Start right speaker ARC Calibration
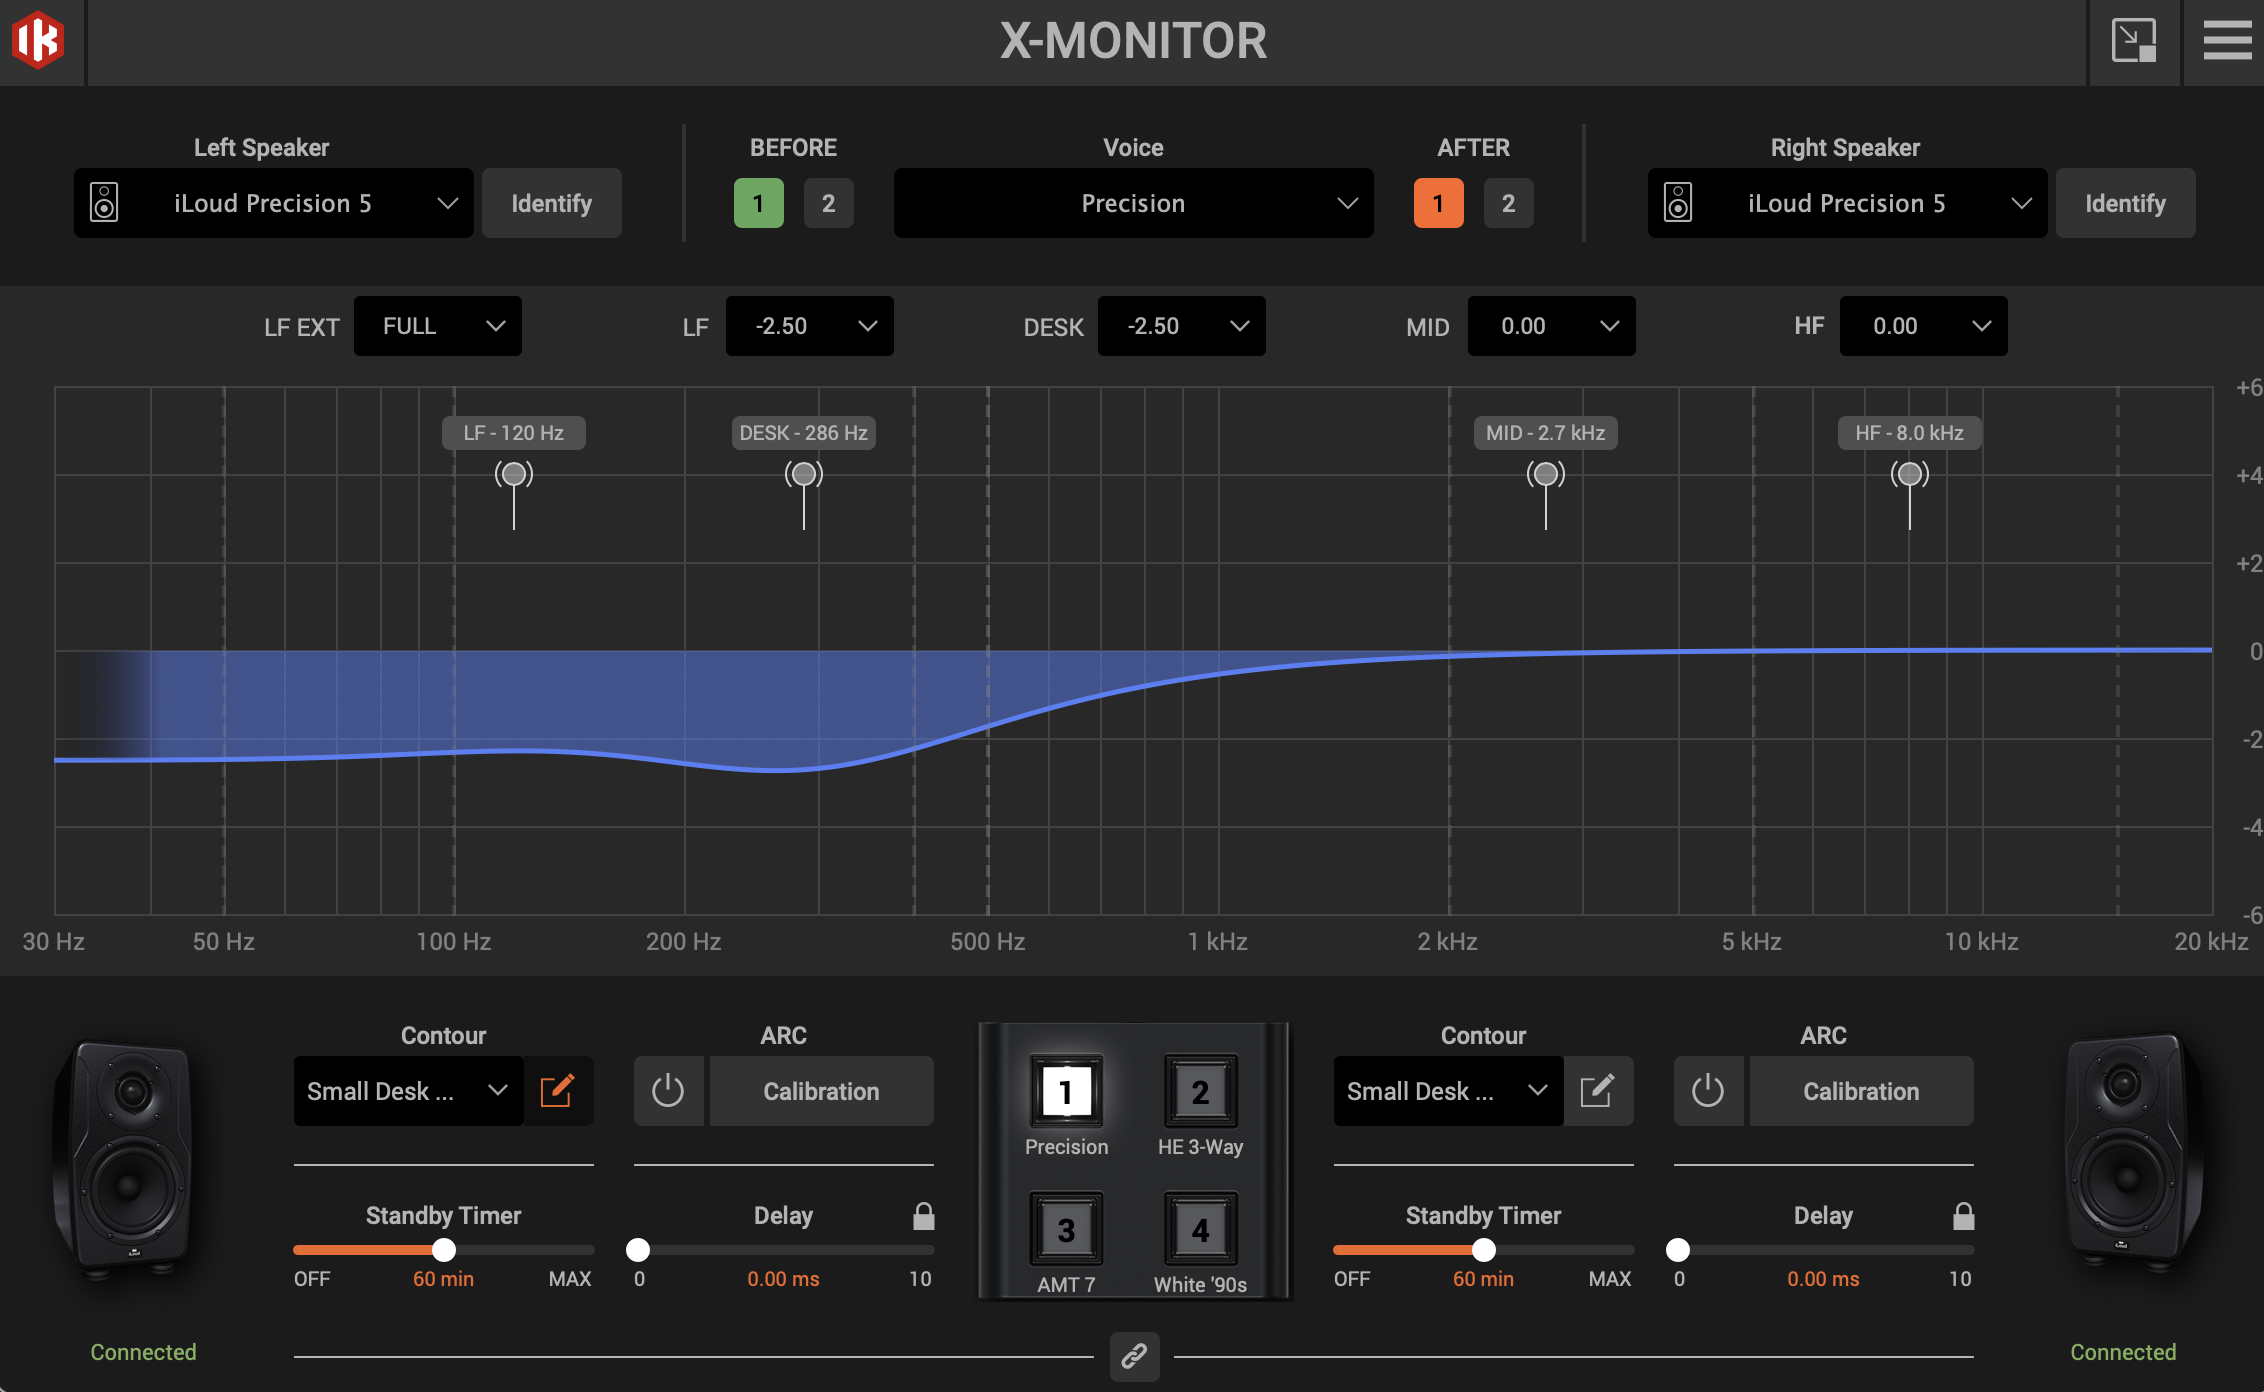 [x=1862, y=1091]
